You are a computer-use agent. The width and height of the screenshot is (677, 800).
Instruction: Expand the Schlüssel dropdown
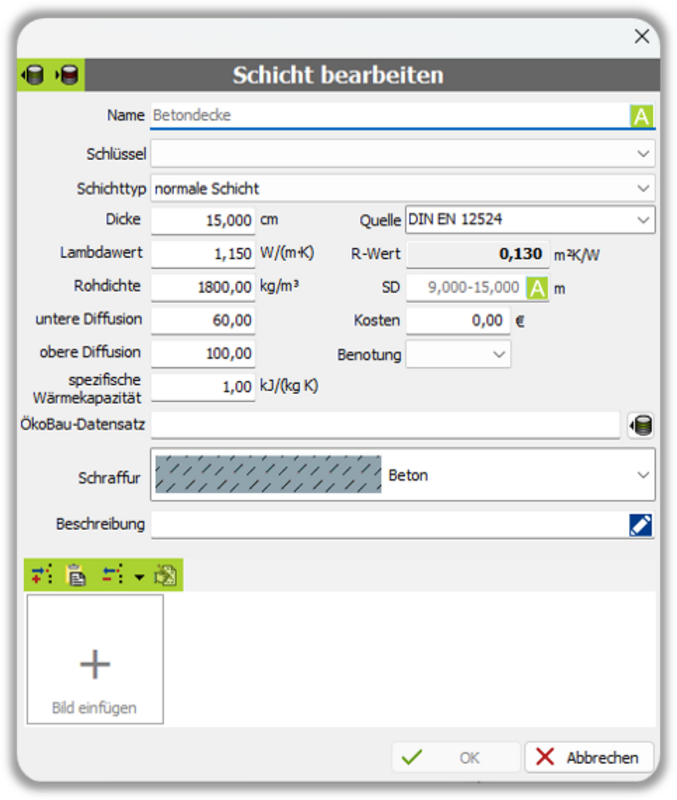point(643,154)
